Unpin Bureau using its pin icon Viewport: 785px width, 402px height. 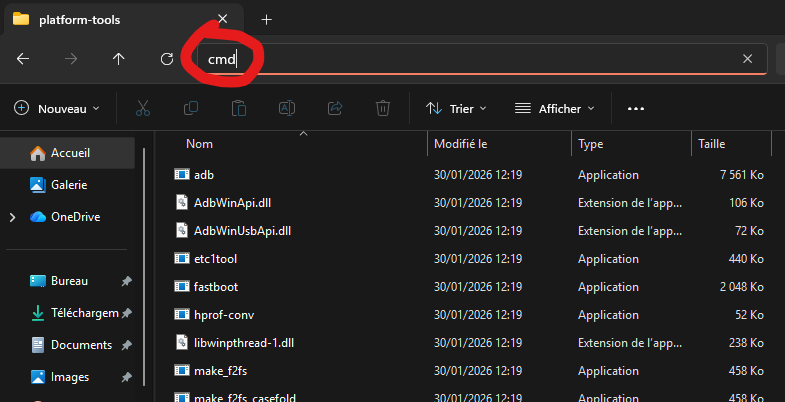[x=127, y=281]
